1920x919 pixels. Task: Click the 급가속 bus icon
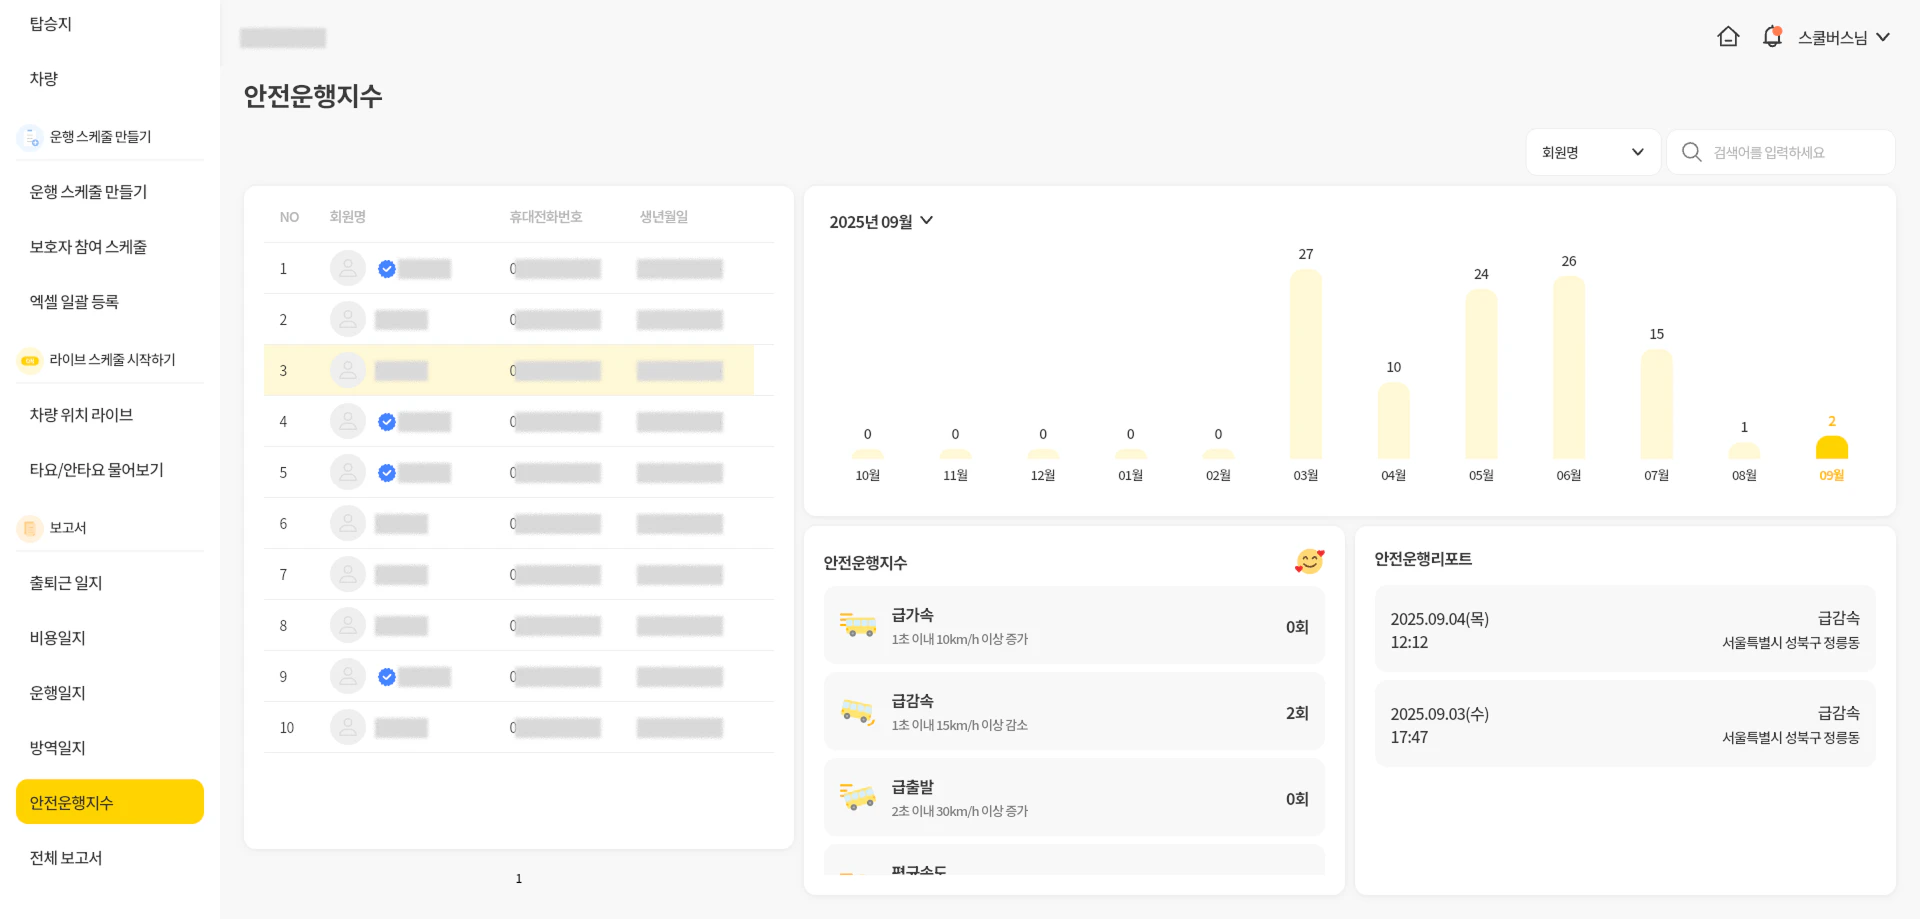click(x=857, y=626)
